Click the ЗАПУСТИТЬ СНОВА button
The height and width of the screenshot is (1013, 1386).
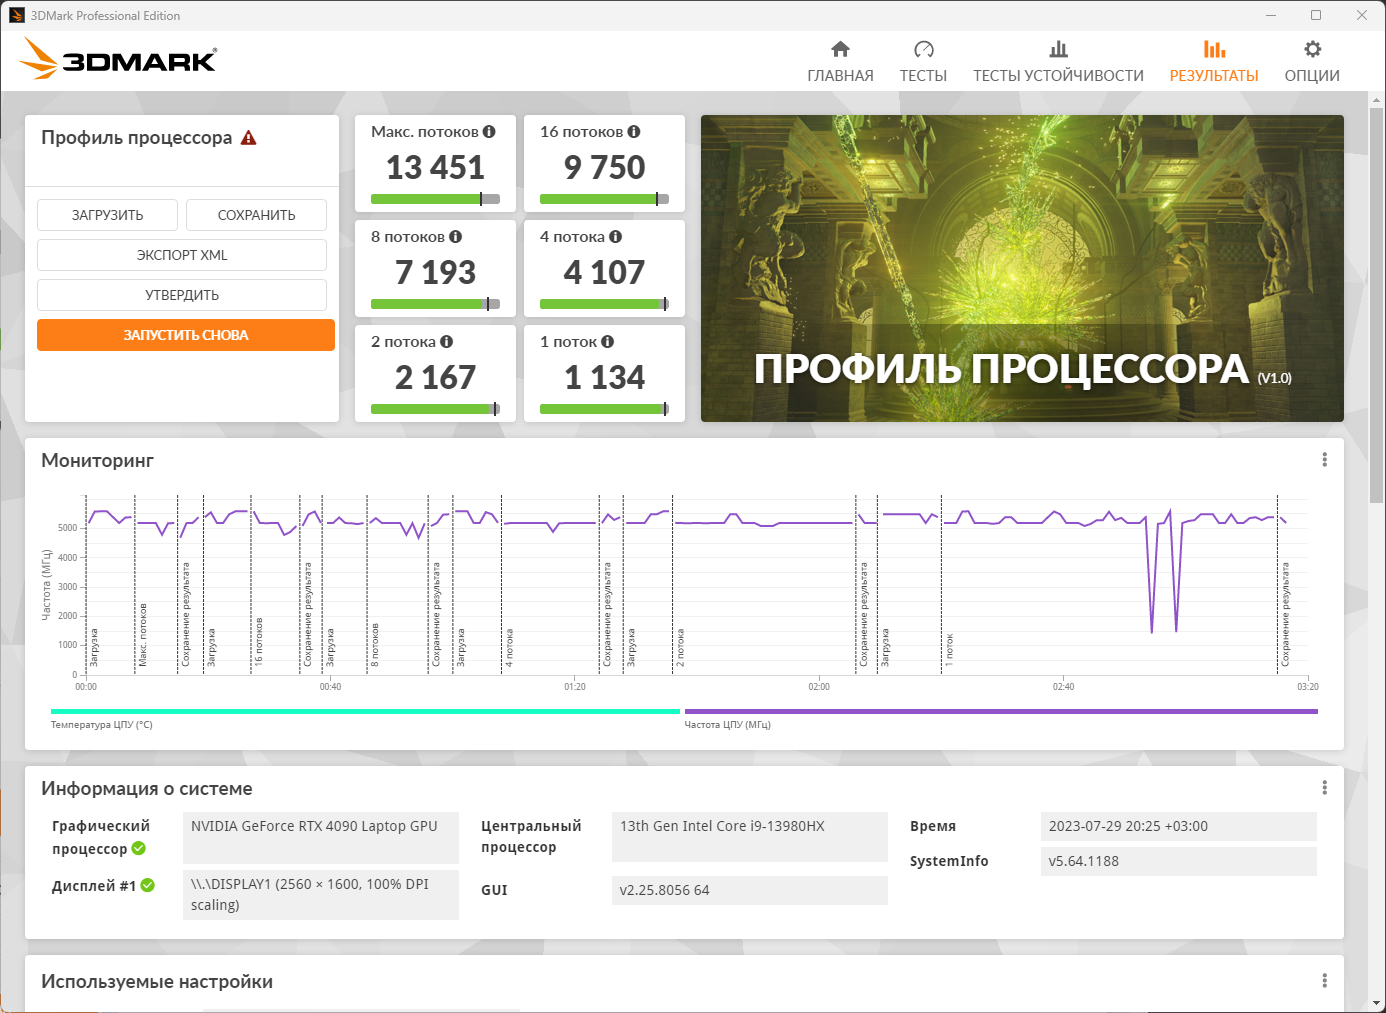click(186, 335)
